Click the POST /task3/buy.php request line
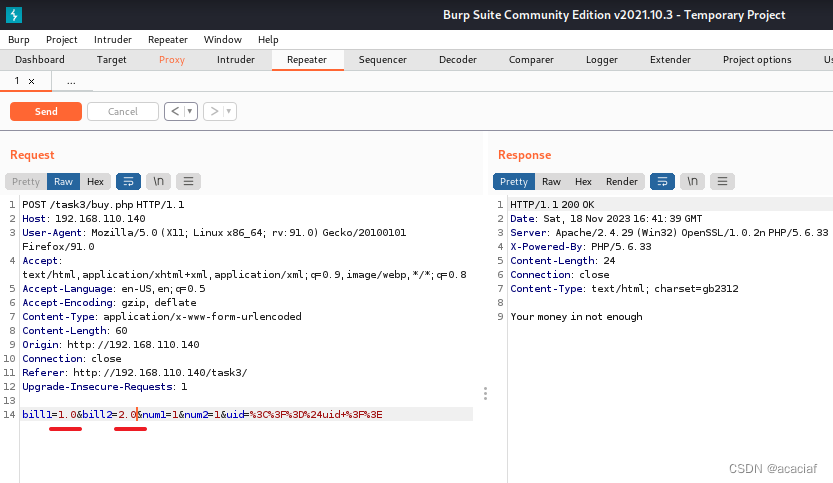 click(103, 205)
